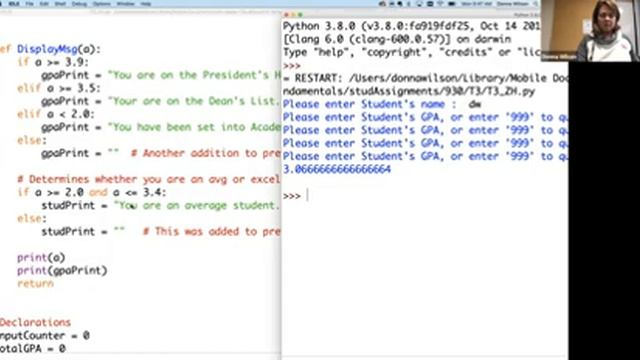Click the "You have been set into Acade" string
640x360 pixels.
coord(194,127)
